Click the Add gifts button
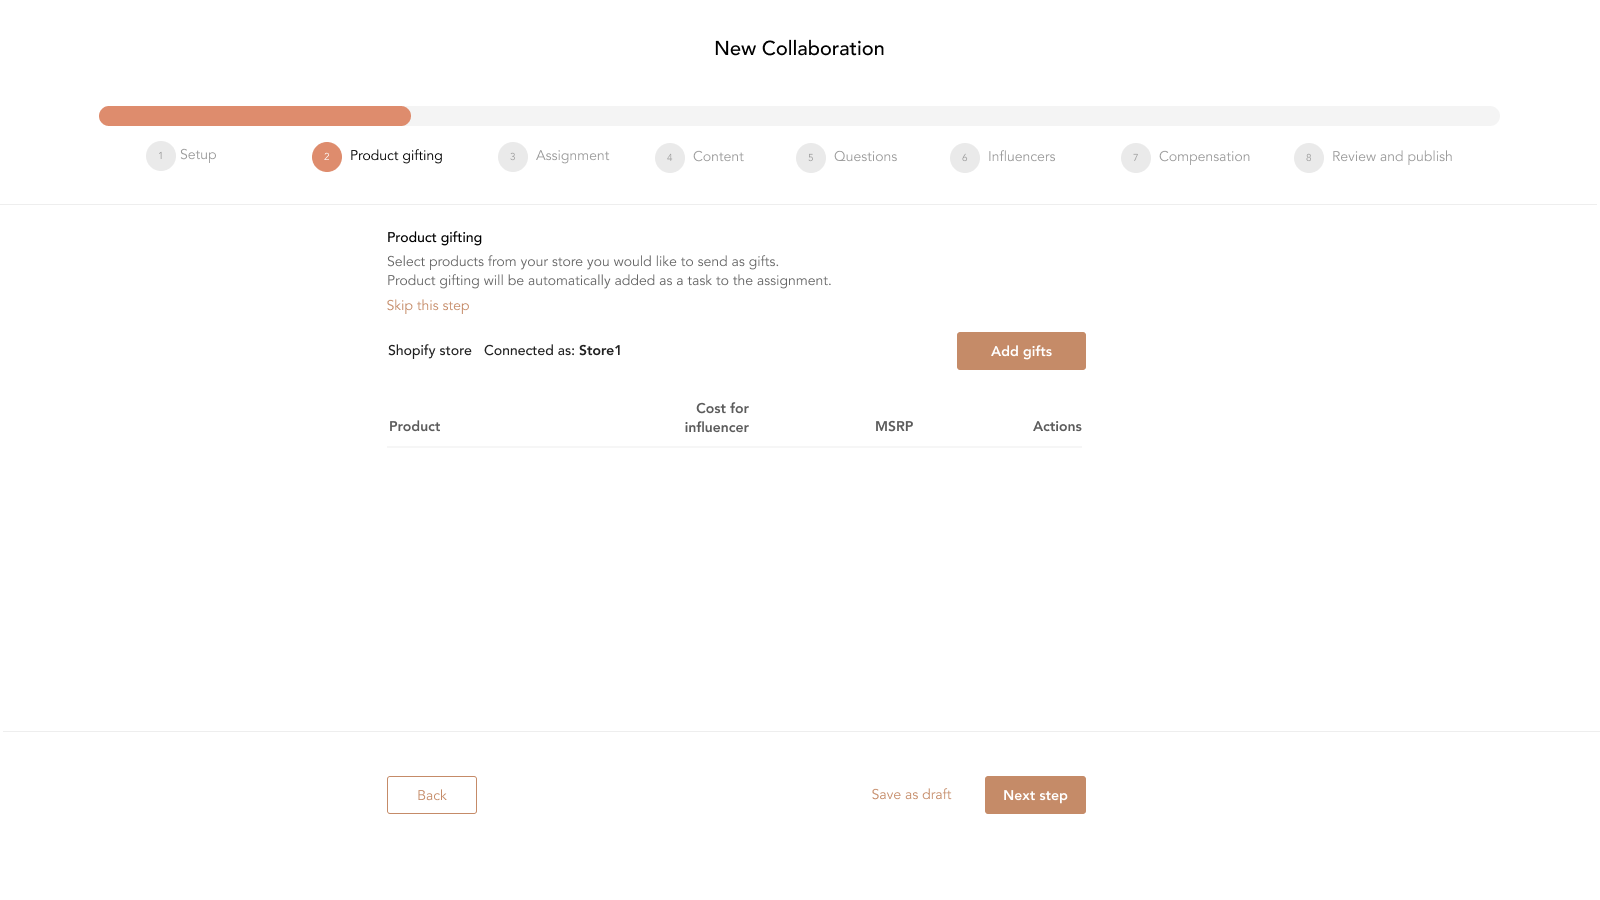 pos(1021,351)
